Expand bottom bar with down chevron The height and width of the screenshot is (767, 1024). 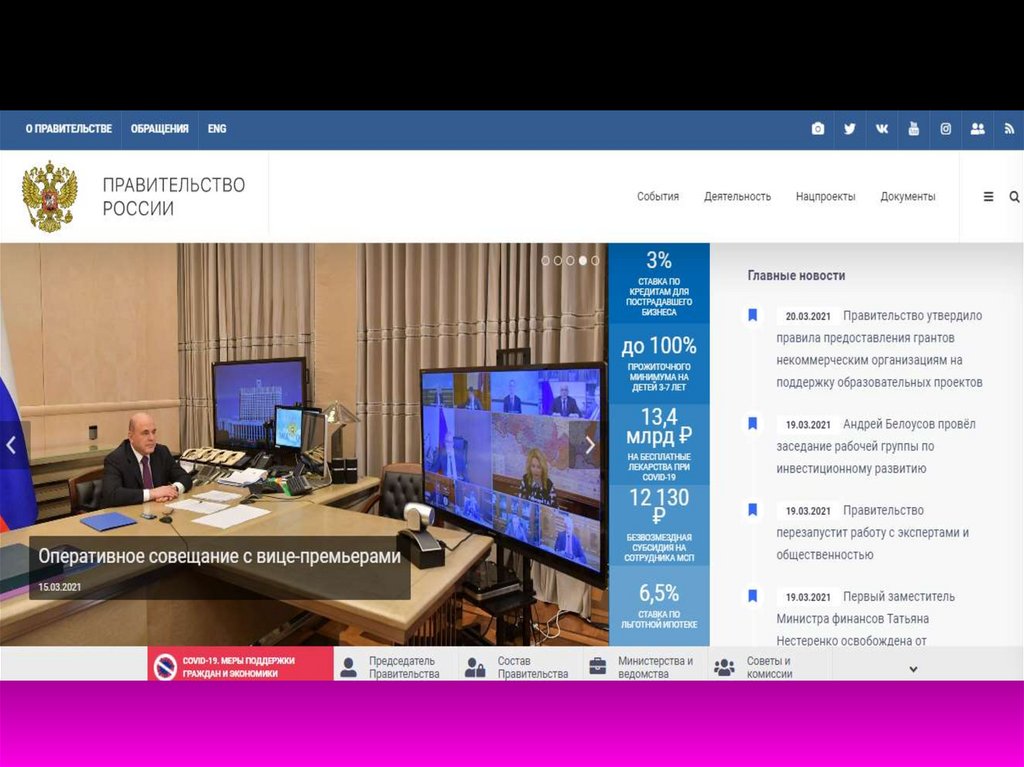click(x=913, y=669)
